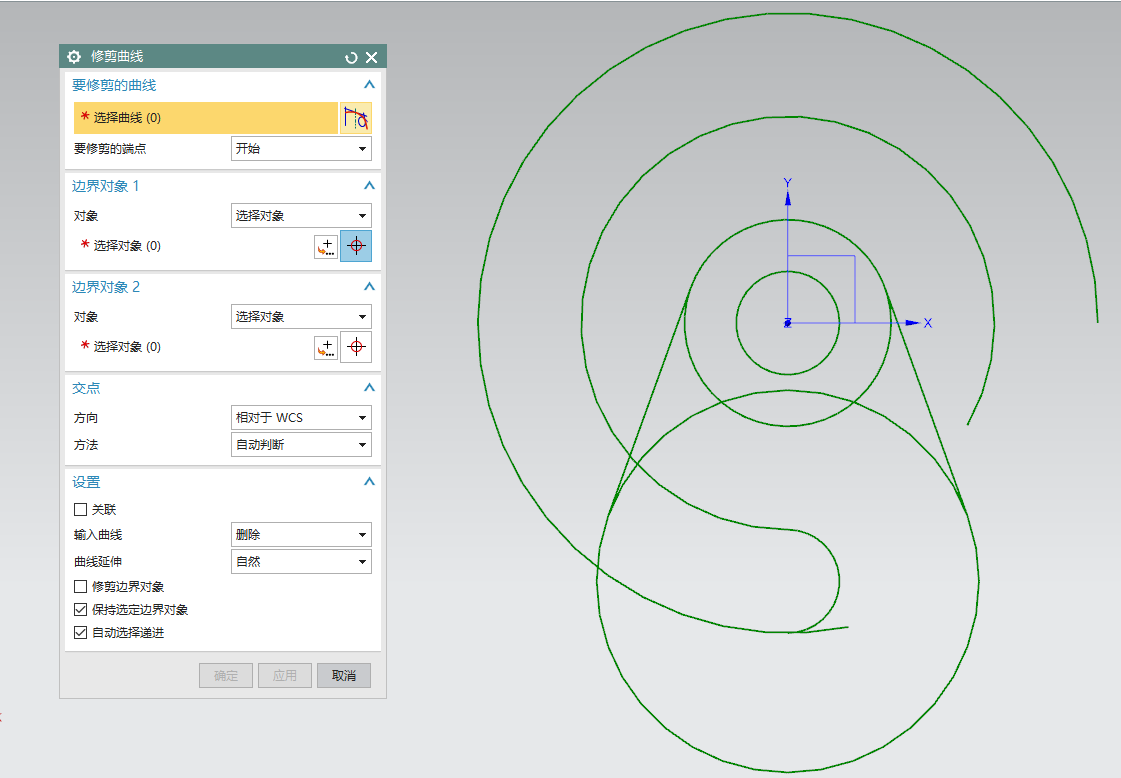Open the 要修剪的端点 dropdown showing 开始
The image size is (1121, 778).
click(x=301, y=149)
